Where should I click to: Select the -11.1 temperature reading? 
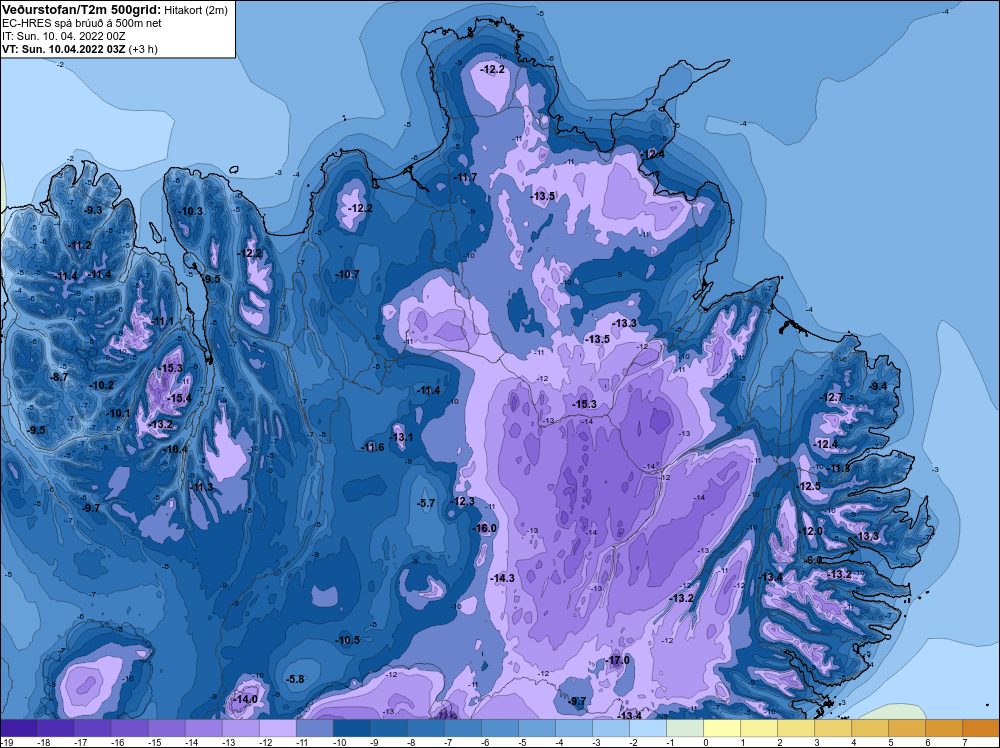(163, 321)
